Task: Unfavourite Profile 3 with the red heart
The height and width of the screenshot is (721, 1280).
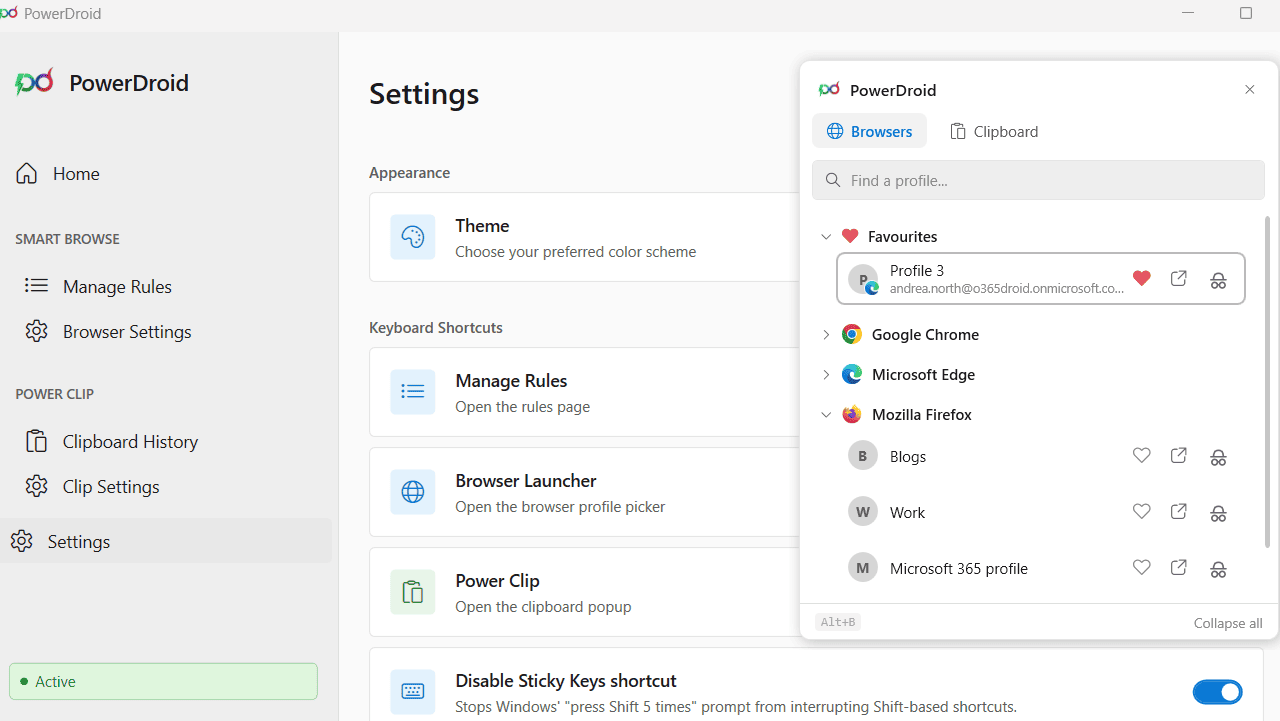Action: point(1141,279)
